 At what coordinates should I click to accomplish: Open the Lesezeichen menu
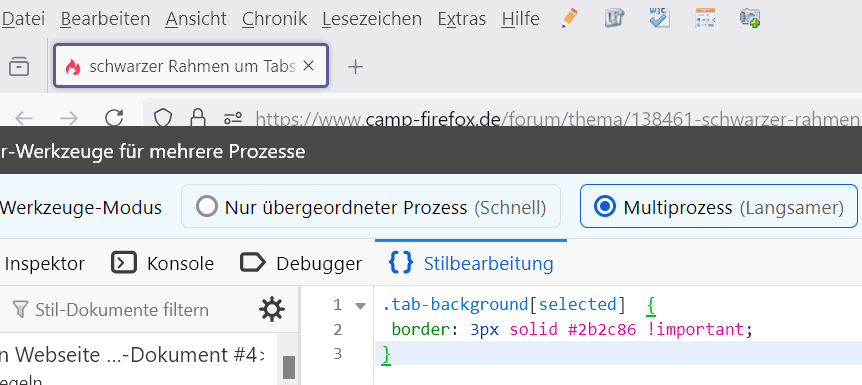(372, 19)
